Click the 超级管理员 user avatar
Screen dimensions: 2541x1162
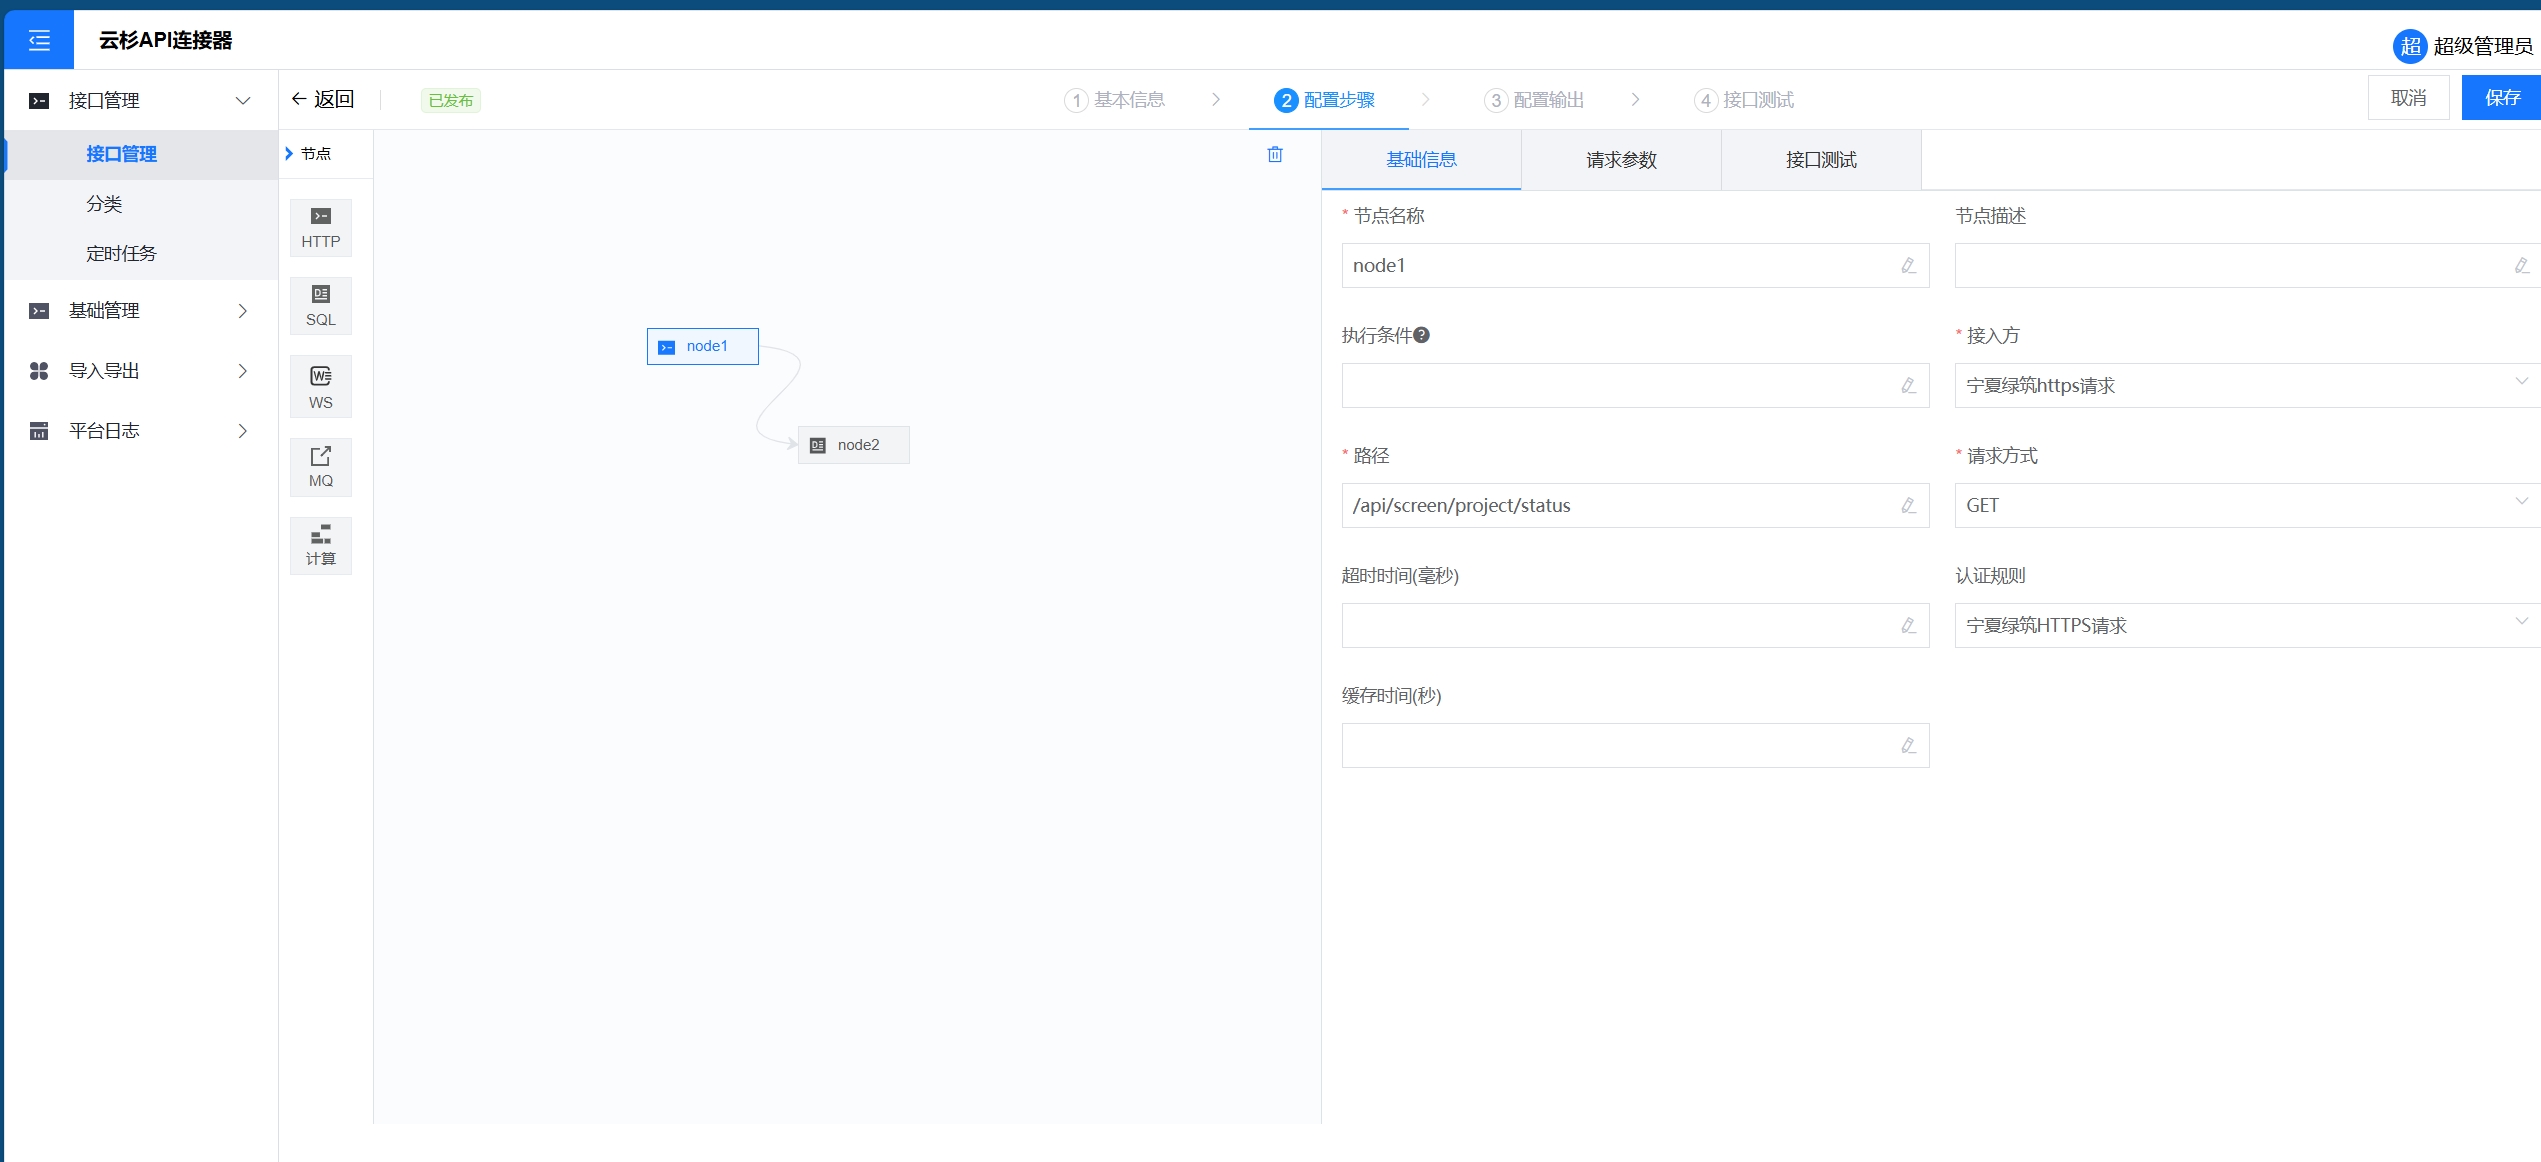(2409, 46)
